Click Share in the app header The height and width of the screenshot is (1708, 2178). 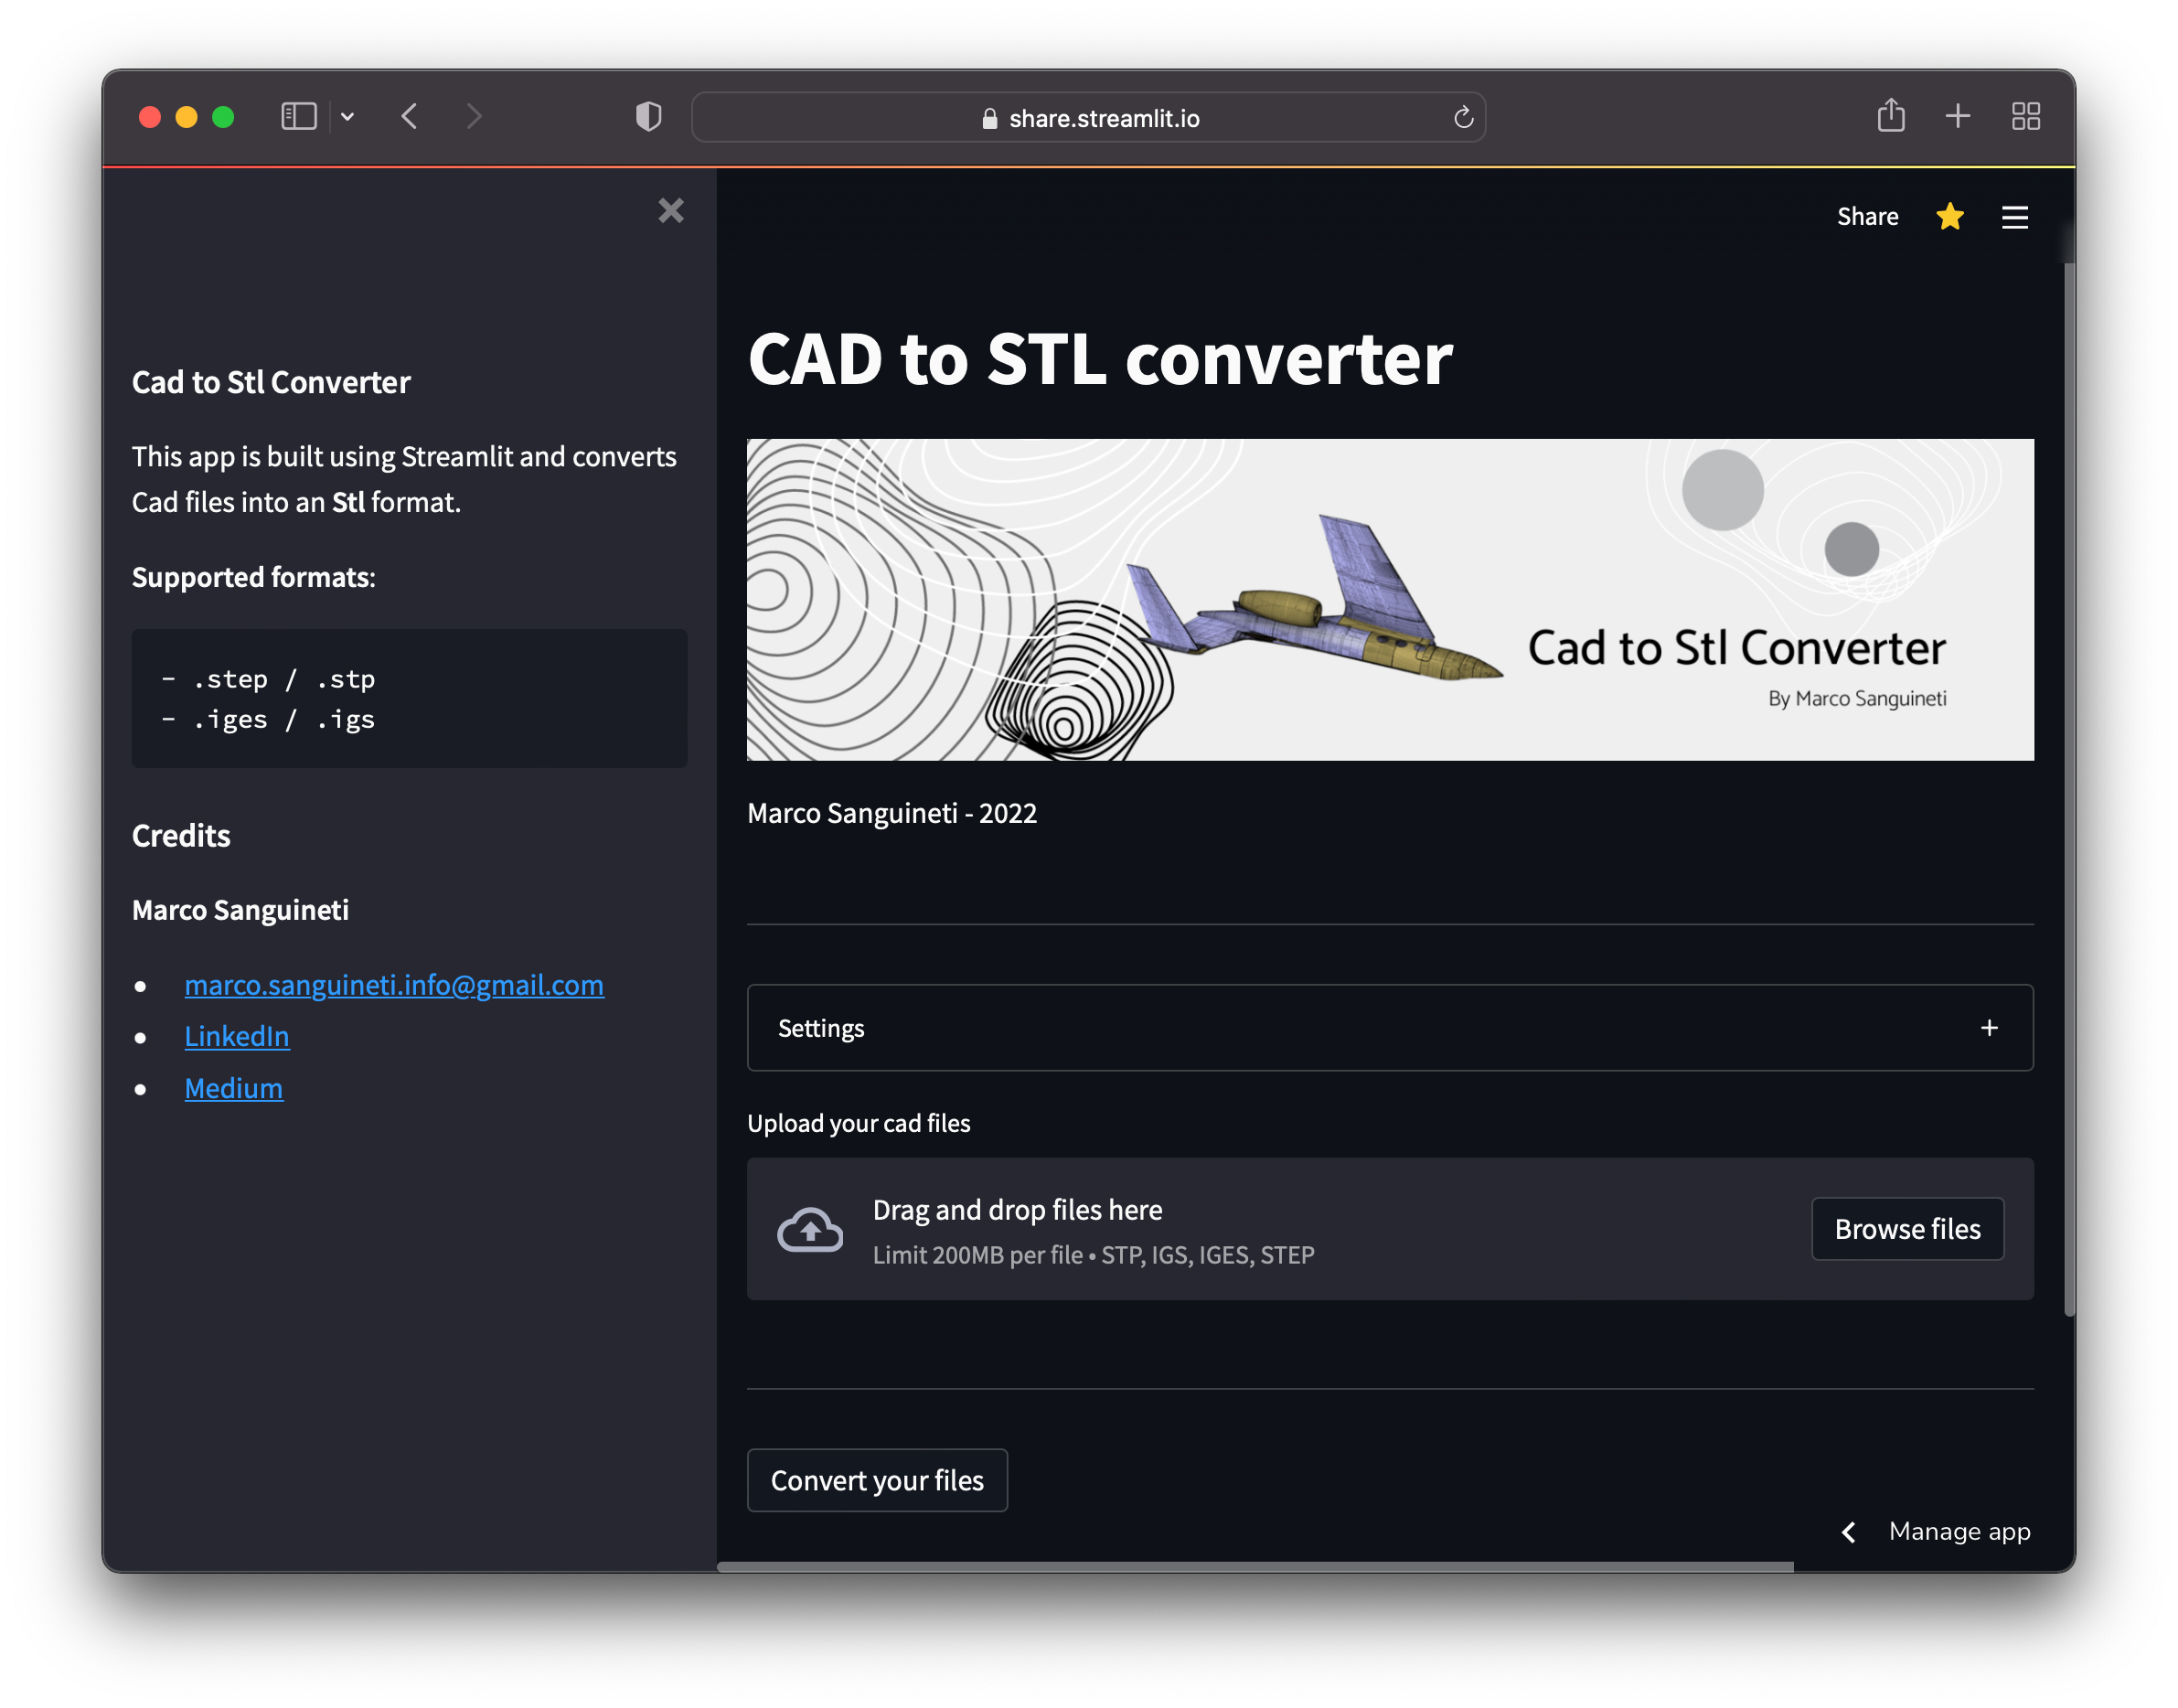pyautogui.click(x=1867, y=217)
